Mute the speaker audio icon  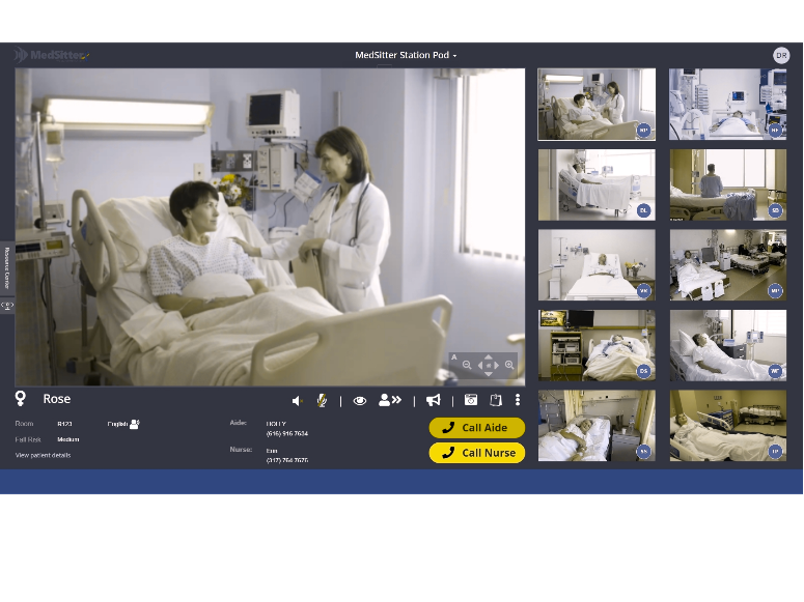pos(297,400)
